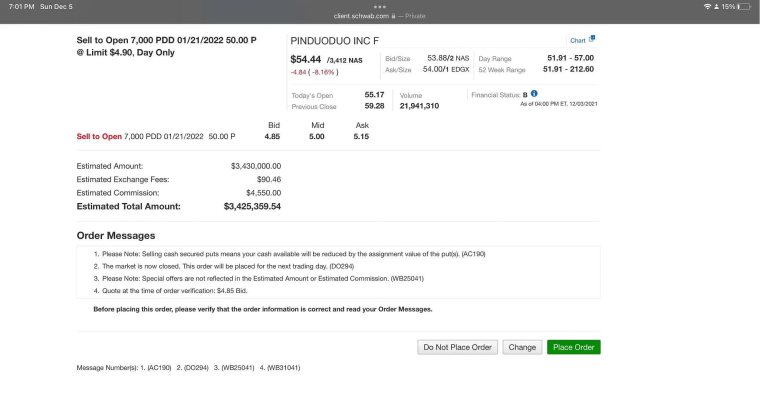The height and width of the screenshot is (413, 767).
Task: Tap the three-dot multitasking menu at top
Action: [380, 7]
